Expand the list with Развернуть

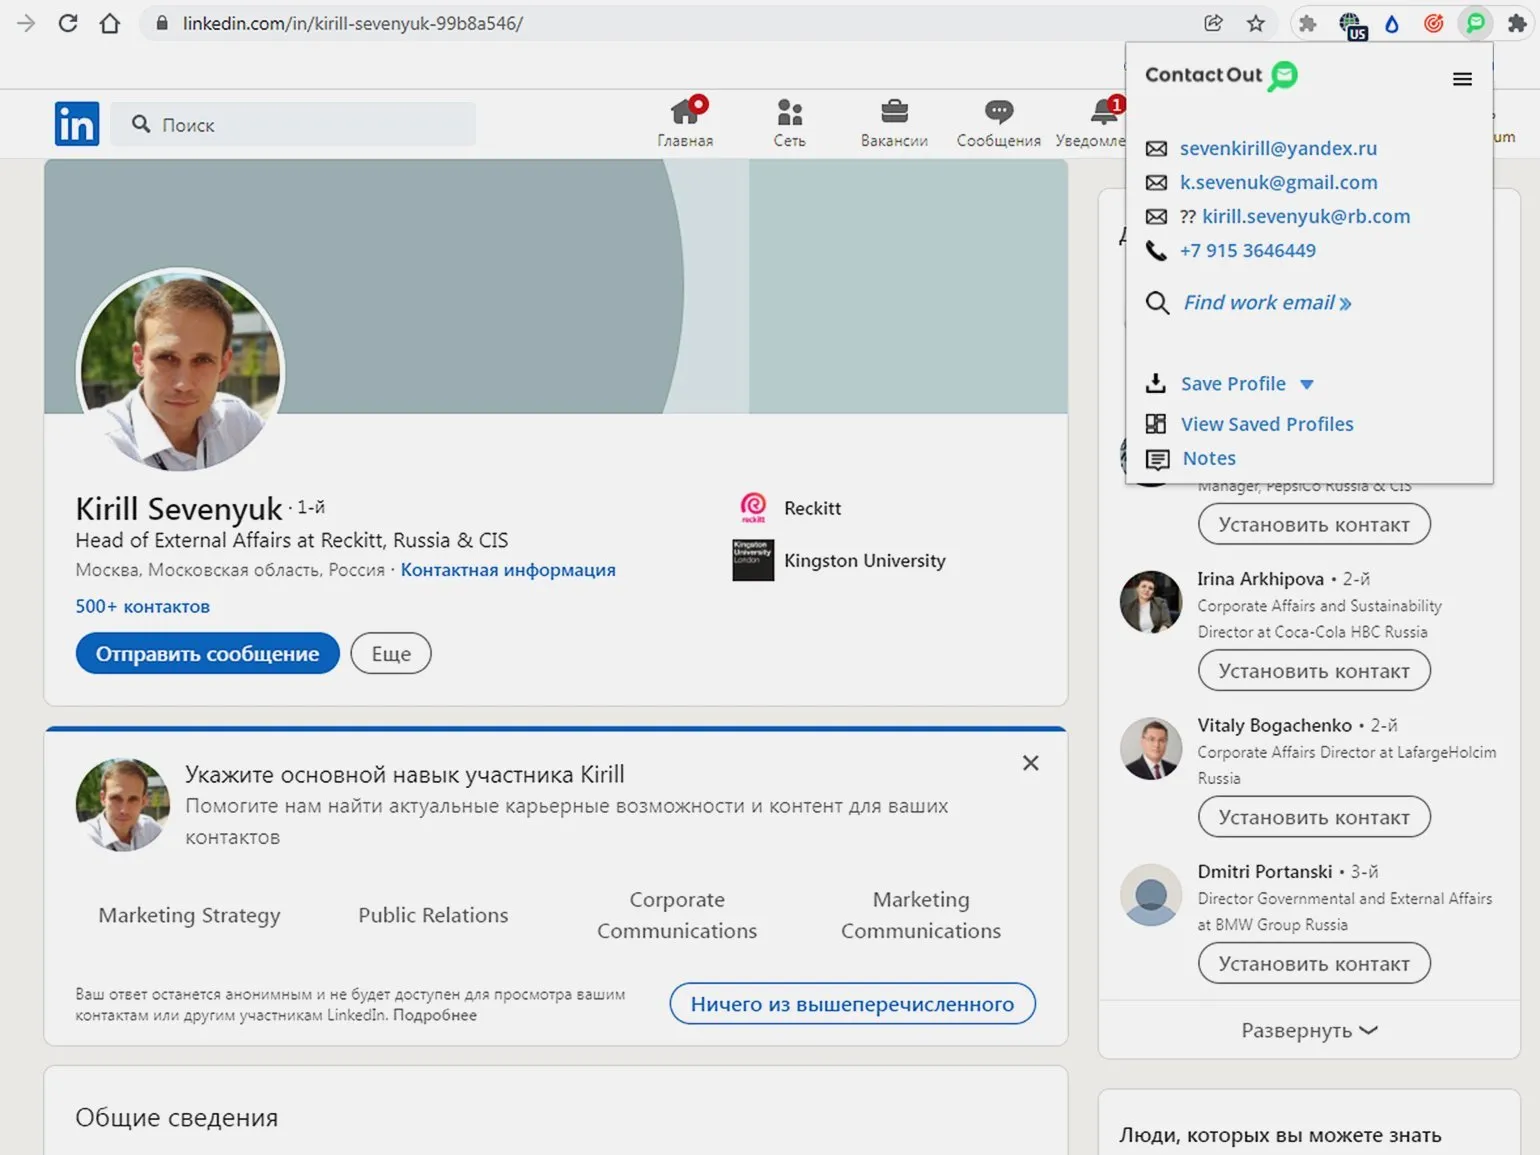(1309, 1030)
